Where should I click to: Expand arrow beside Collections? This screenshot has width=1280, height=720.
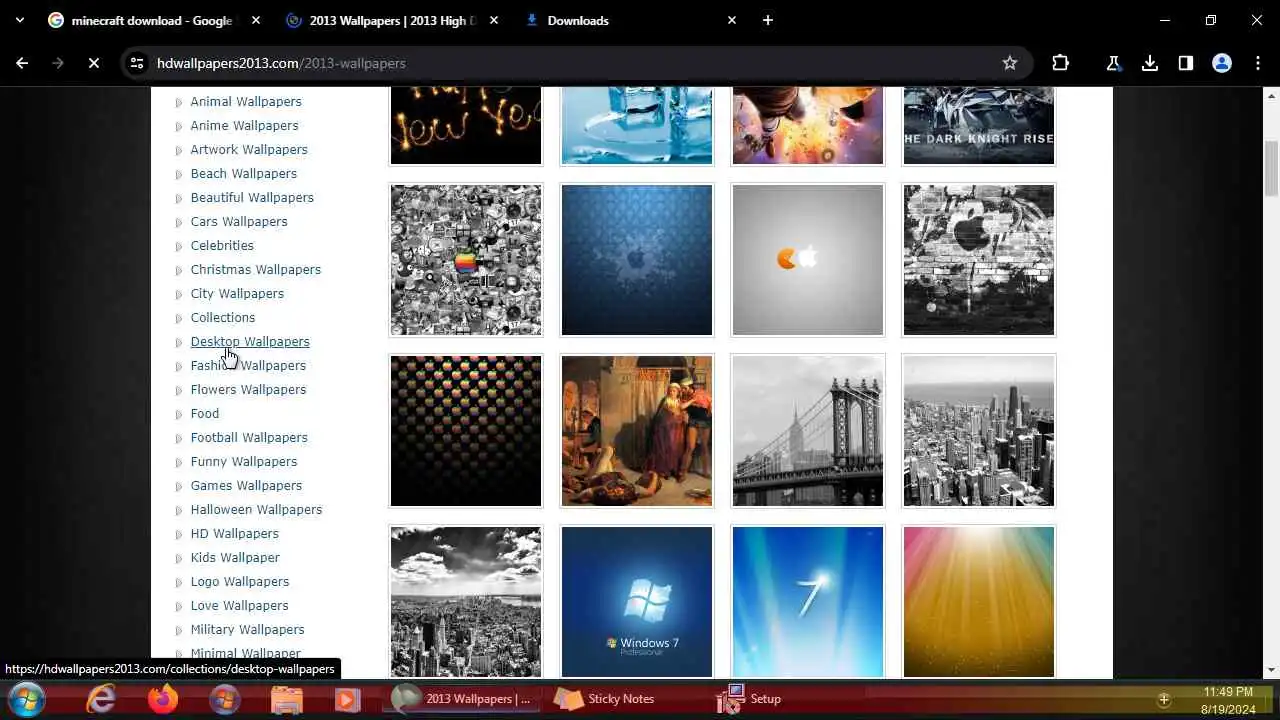[179, 318]
